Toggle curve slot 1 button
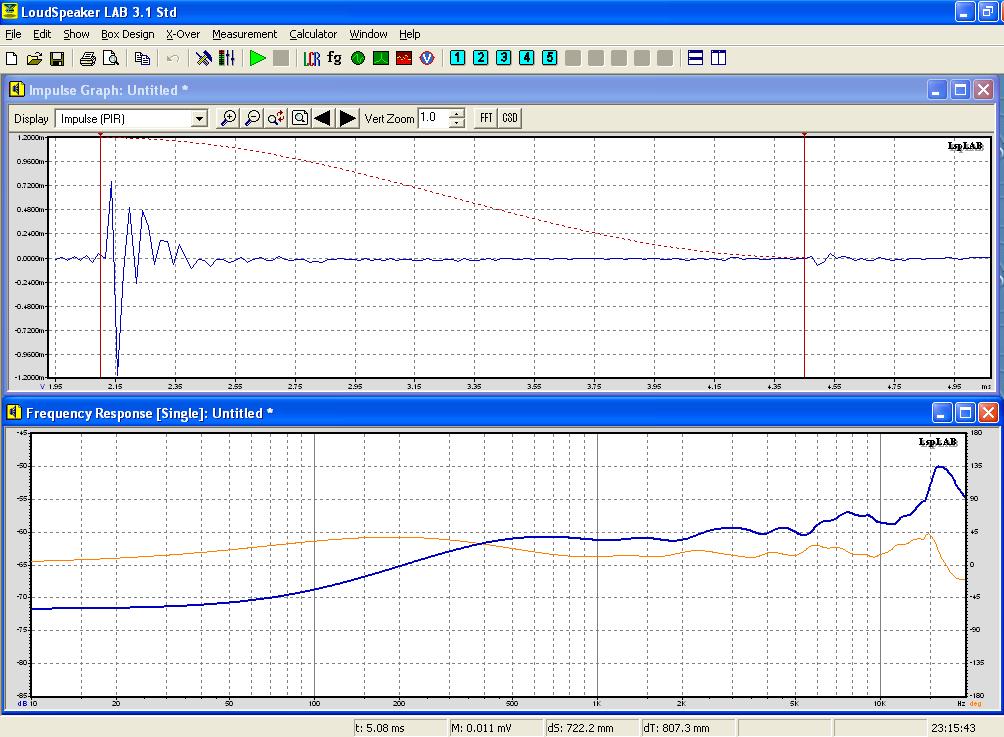Viewport: 1004px width, 737px height. 457,58
